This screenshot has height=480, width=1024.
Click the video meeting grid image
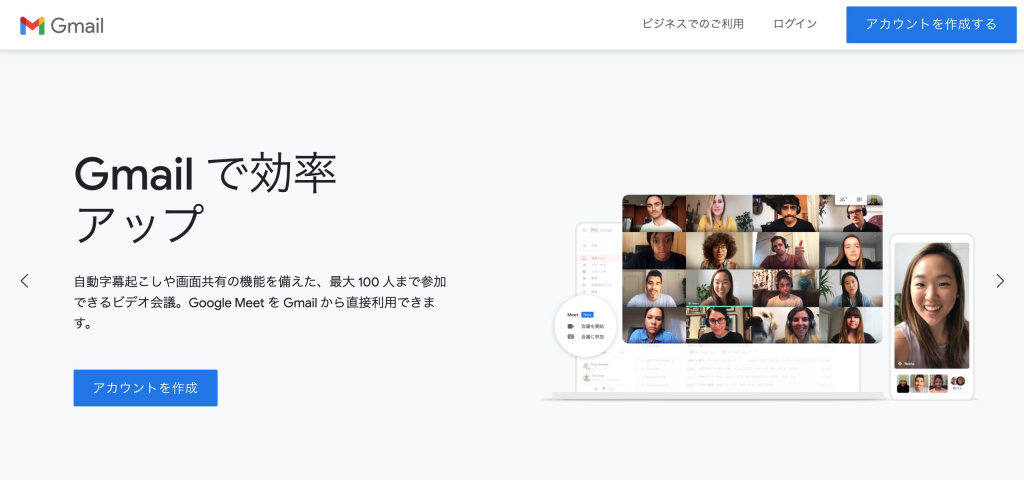click(x=752, y=269)
